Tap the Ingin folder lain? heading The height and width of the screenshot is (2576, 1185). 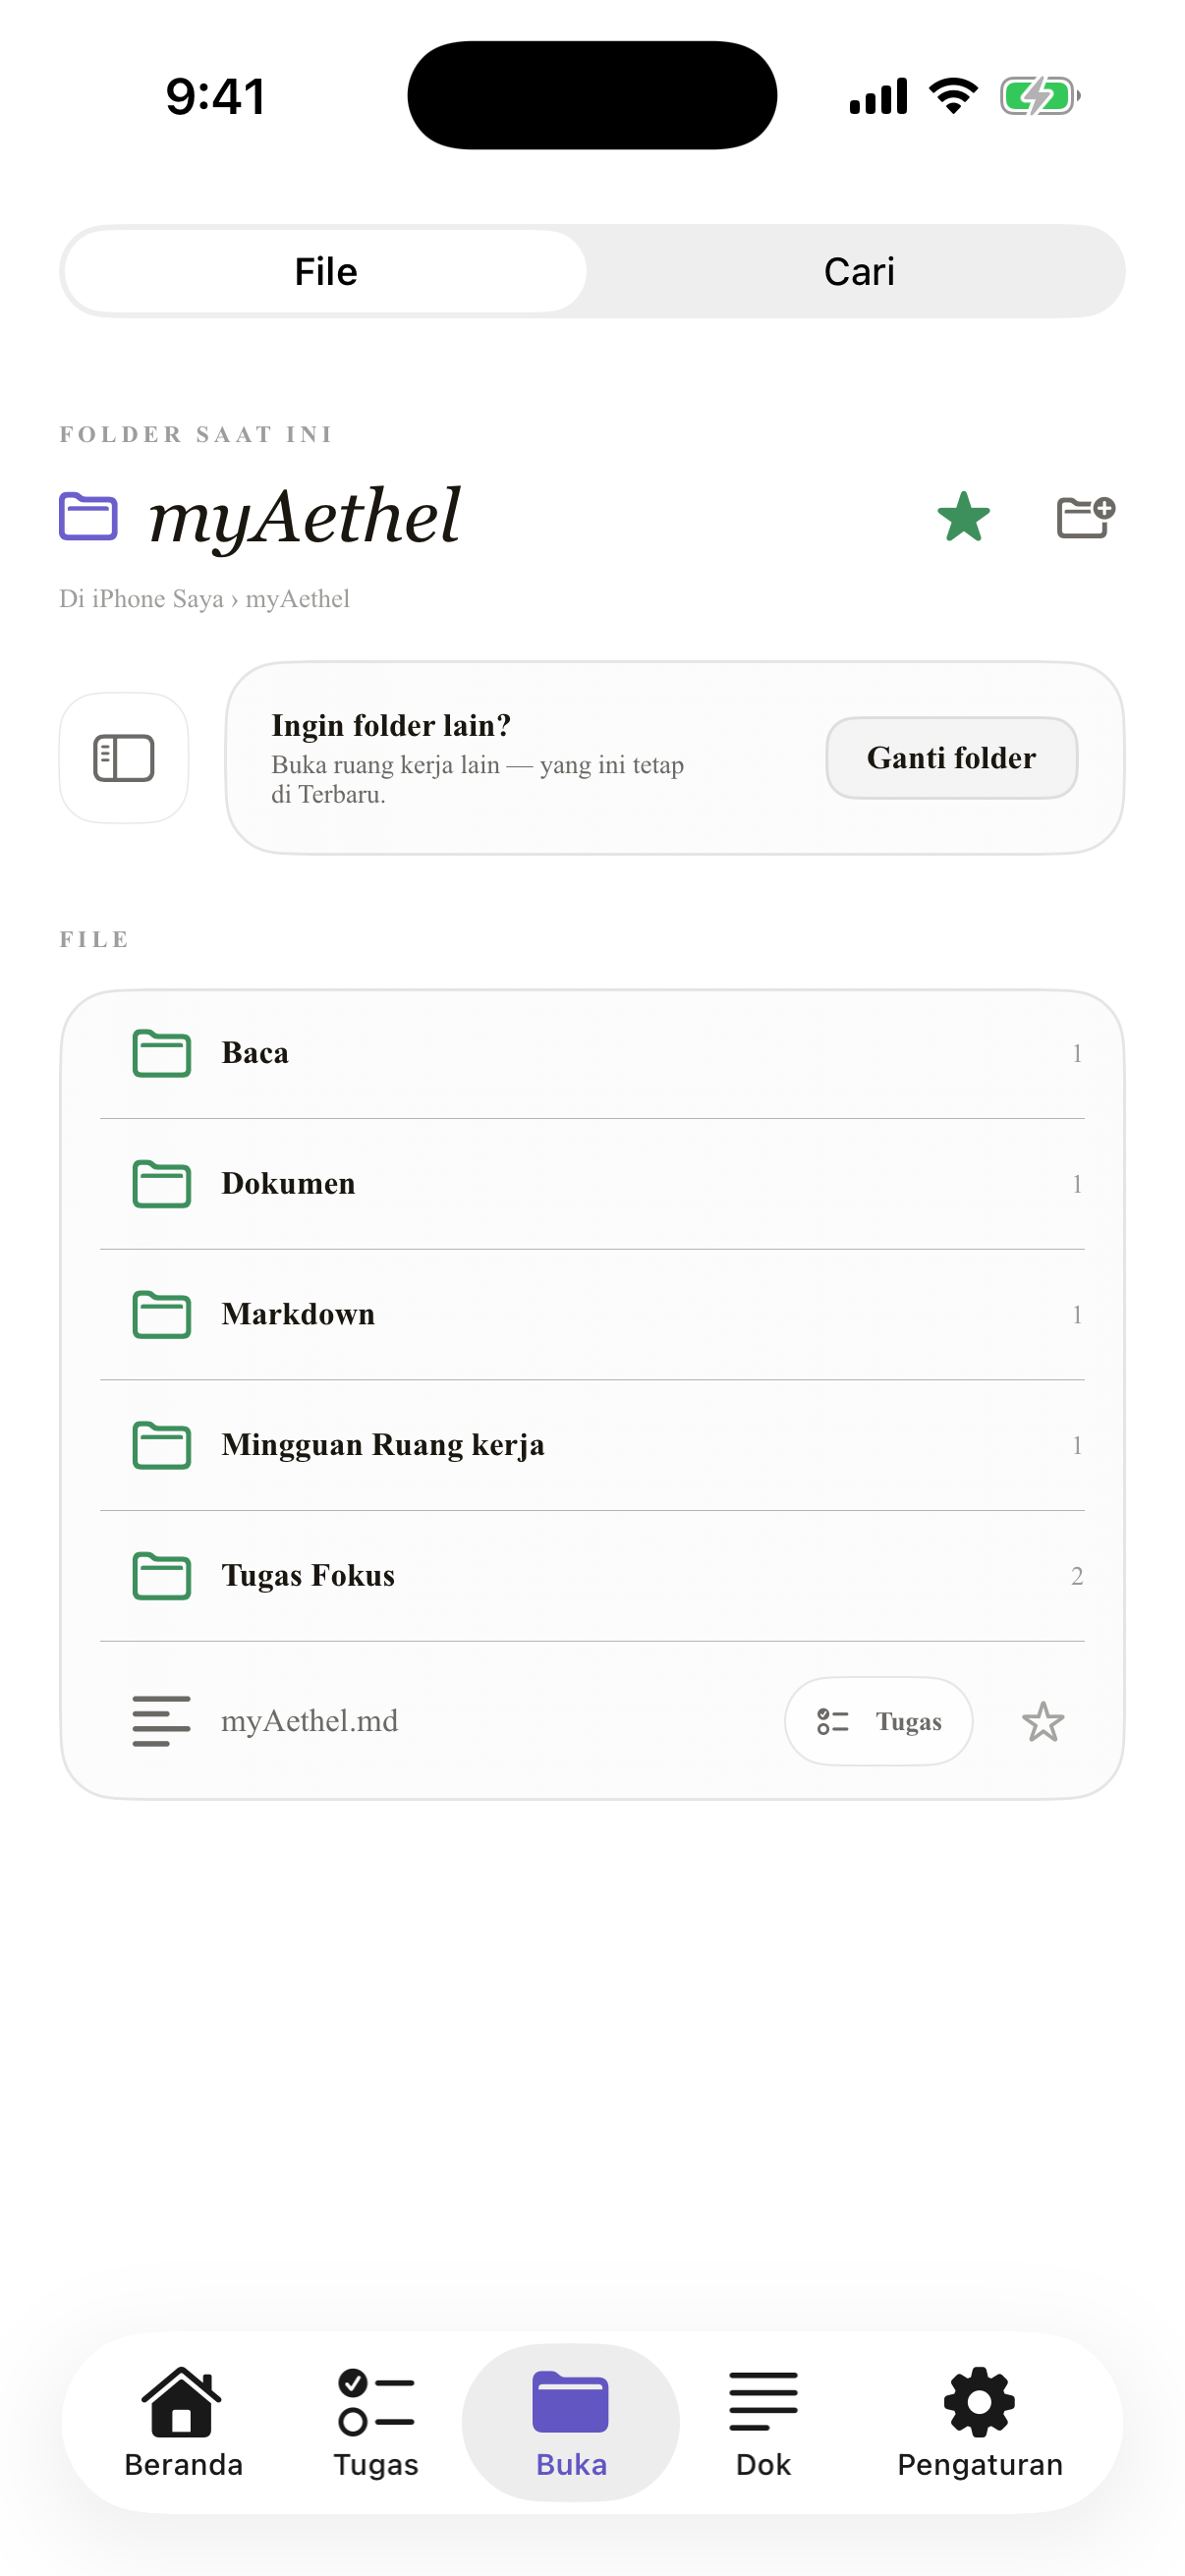pos(391,725)
